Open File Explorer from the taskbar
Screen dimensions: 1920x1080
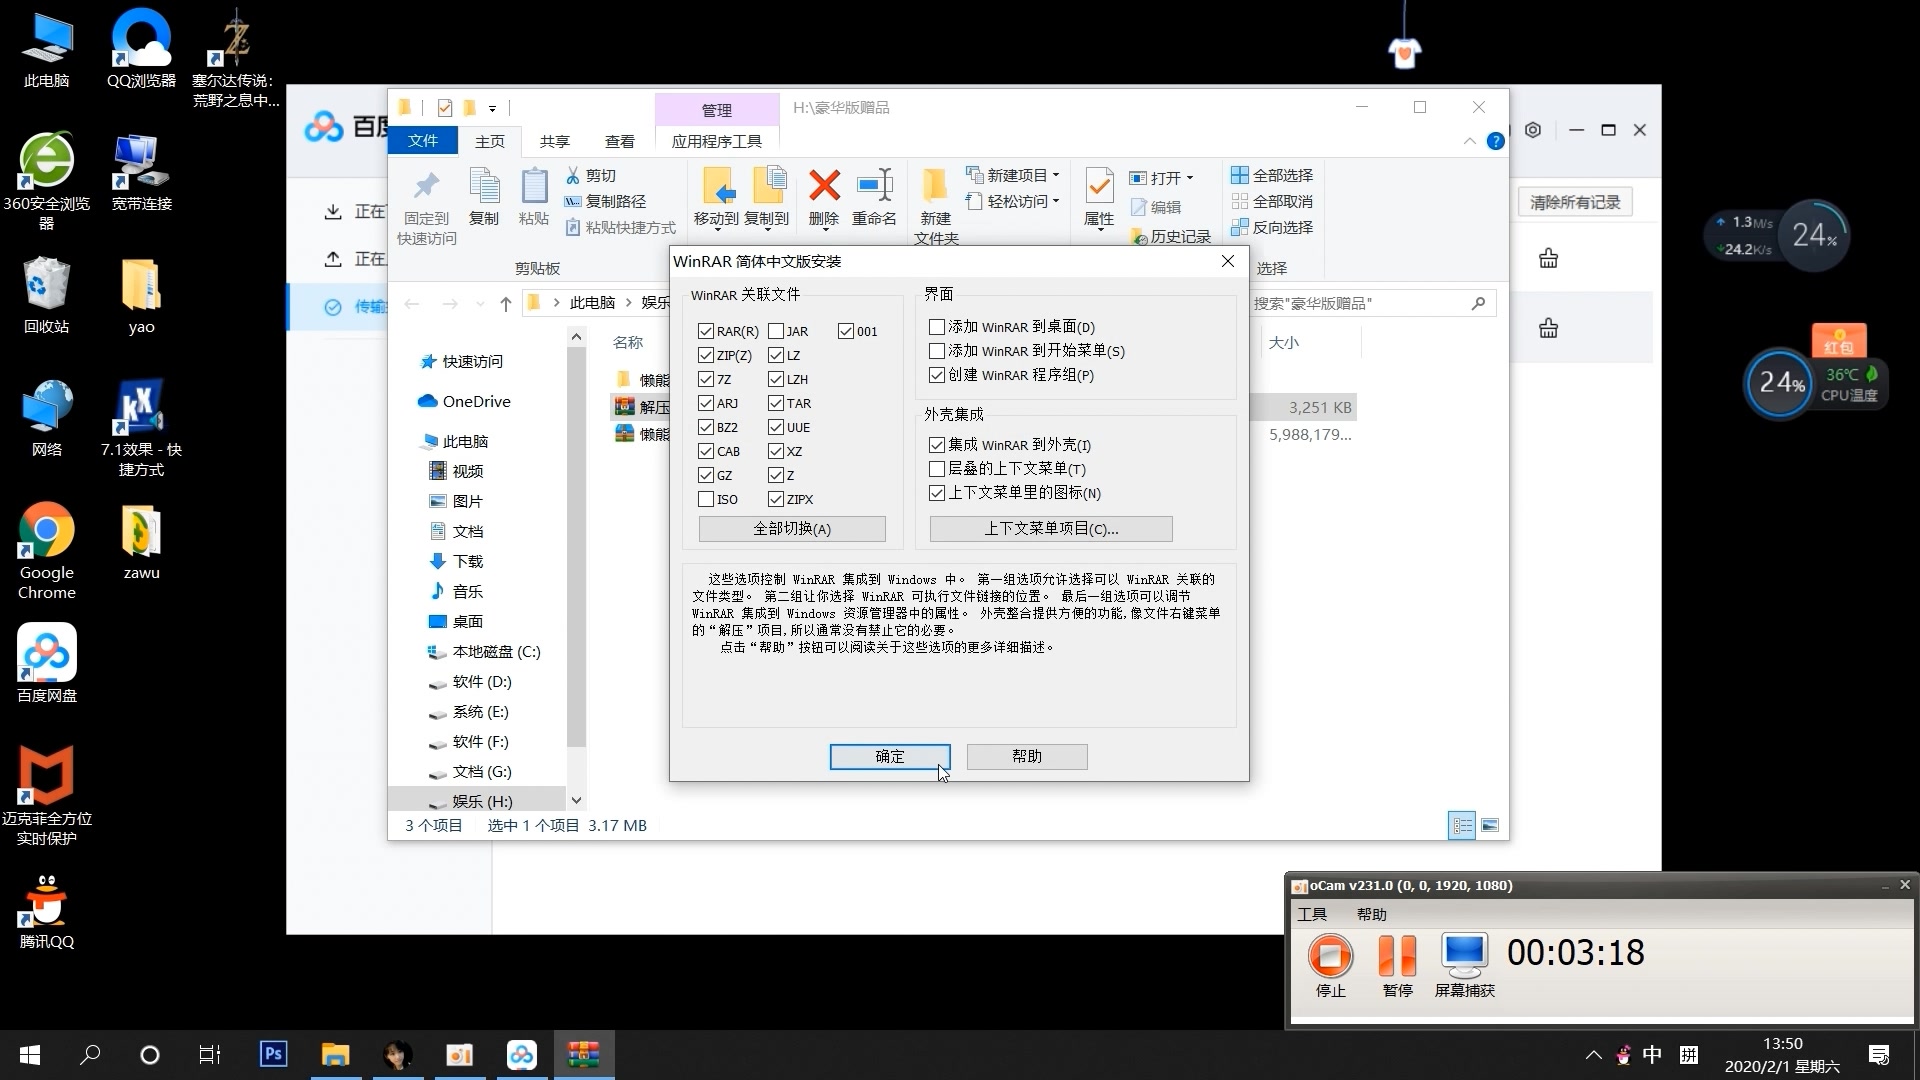coord(335,1054)
